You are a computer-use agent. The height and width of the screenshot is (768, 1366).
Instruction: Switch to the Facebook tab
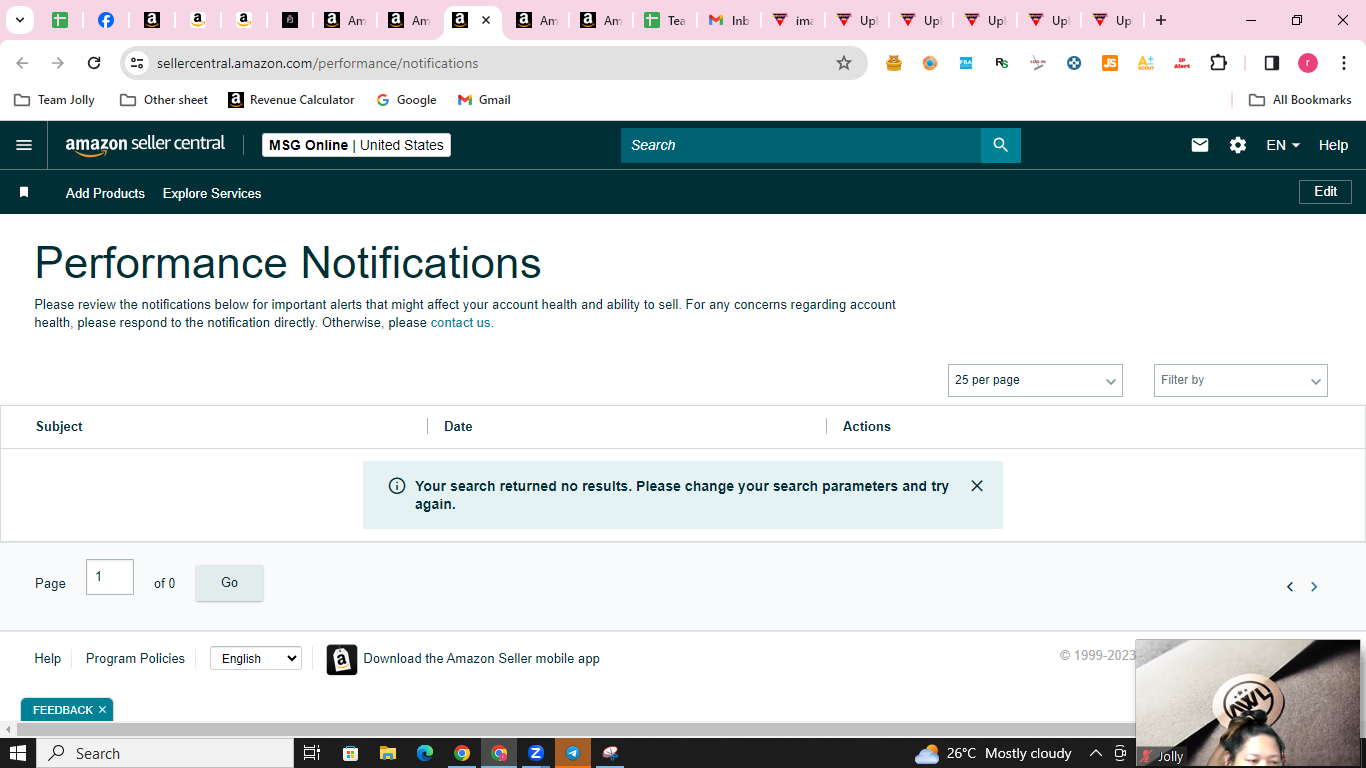105,20
